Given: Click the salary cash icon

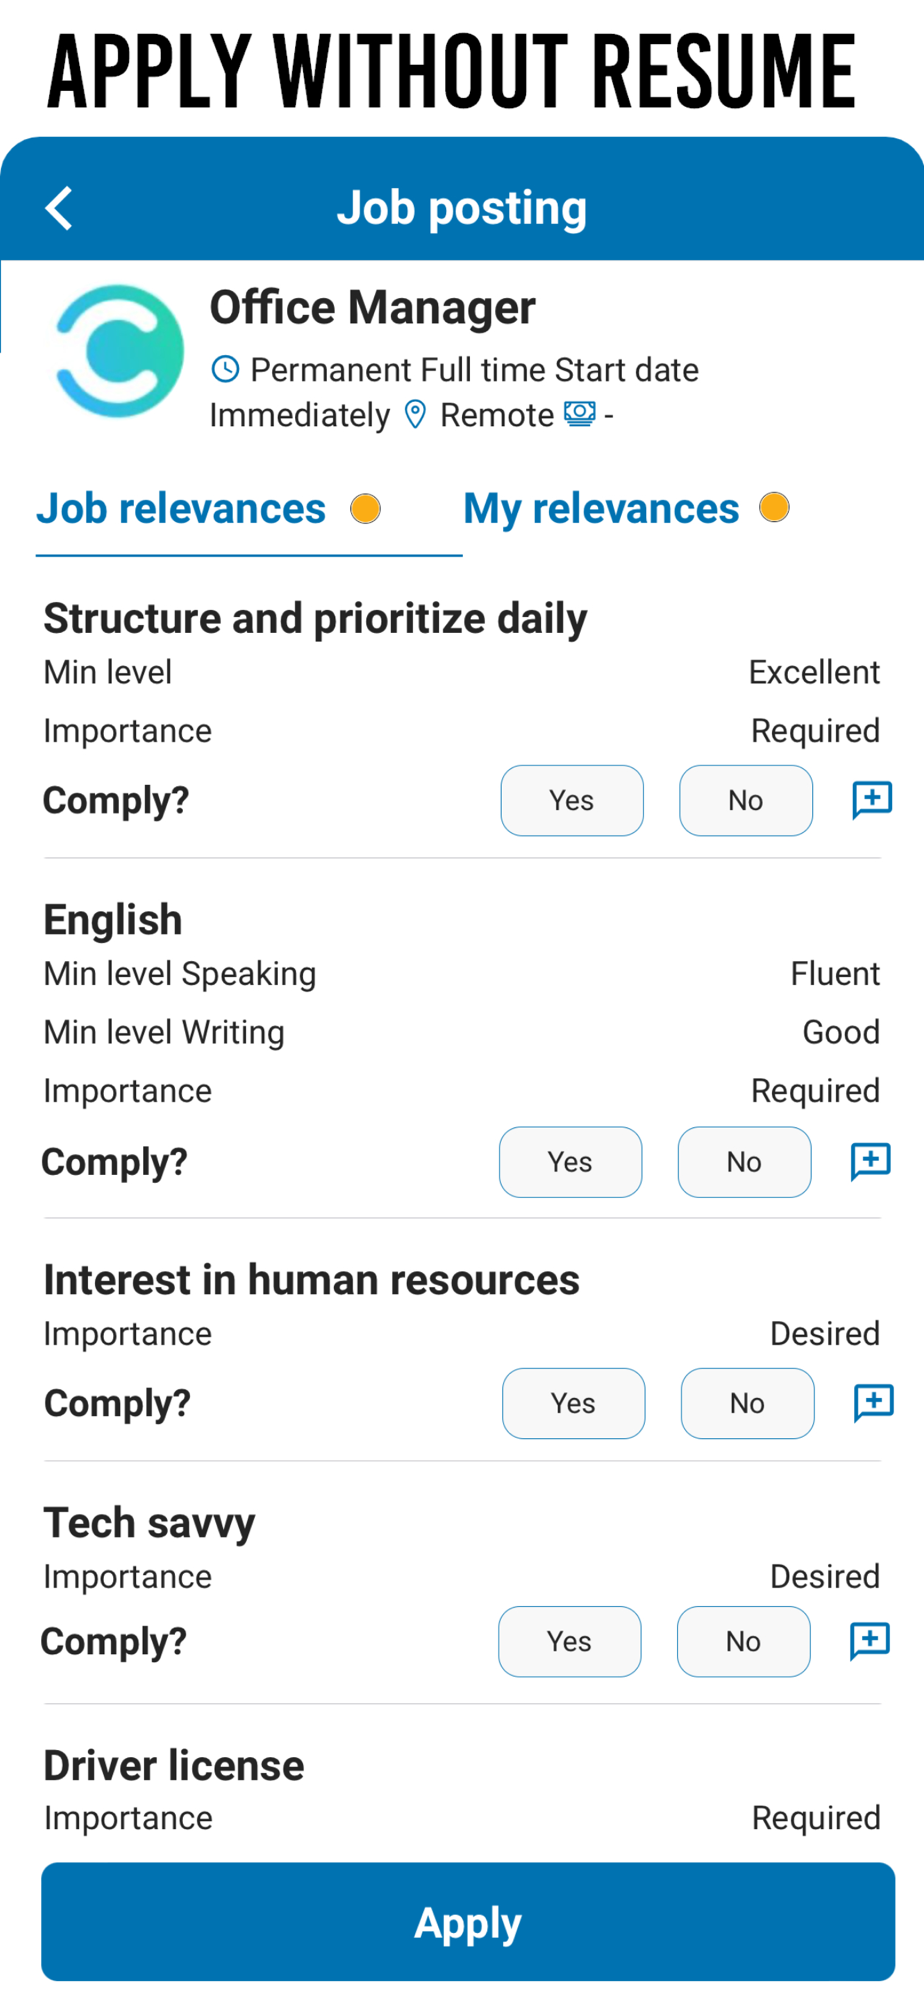Looking at the screenshot, I should (580, 414).
